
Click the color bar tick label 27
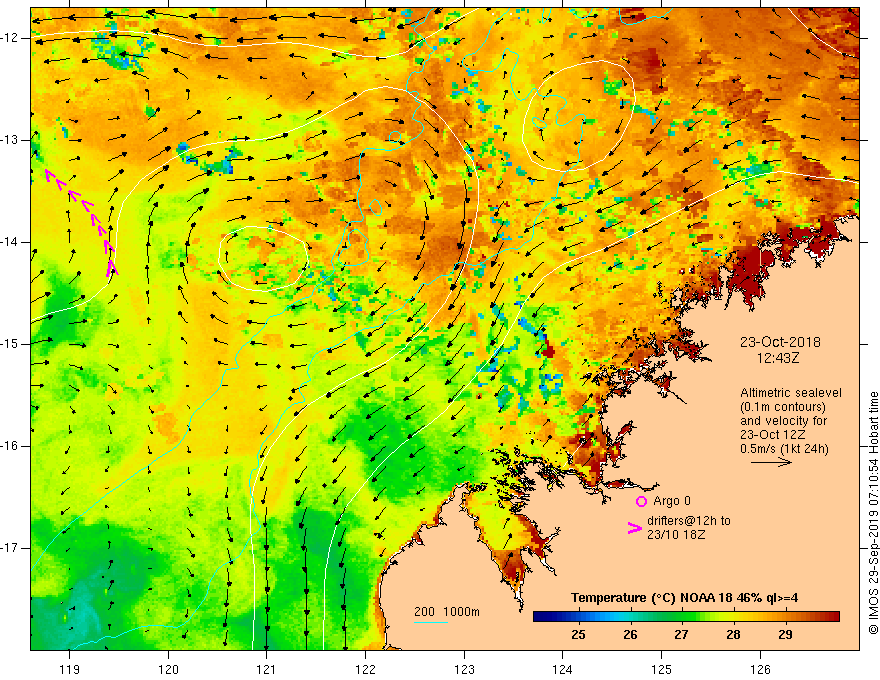(x=681, y=635)
